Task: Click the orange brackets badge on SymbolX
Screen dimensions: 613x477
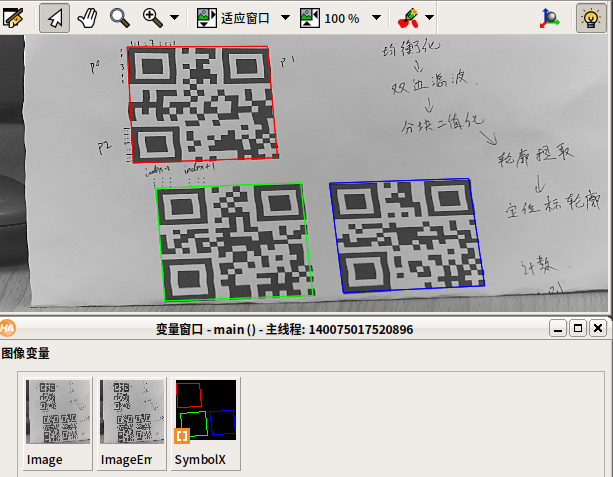Action: point(182,436)
